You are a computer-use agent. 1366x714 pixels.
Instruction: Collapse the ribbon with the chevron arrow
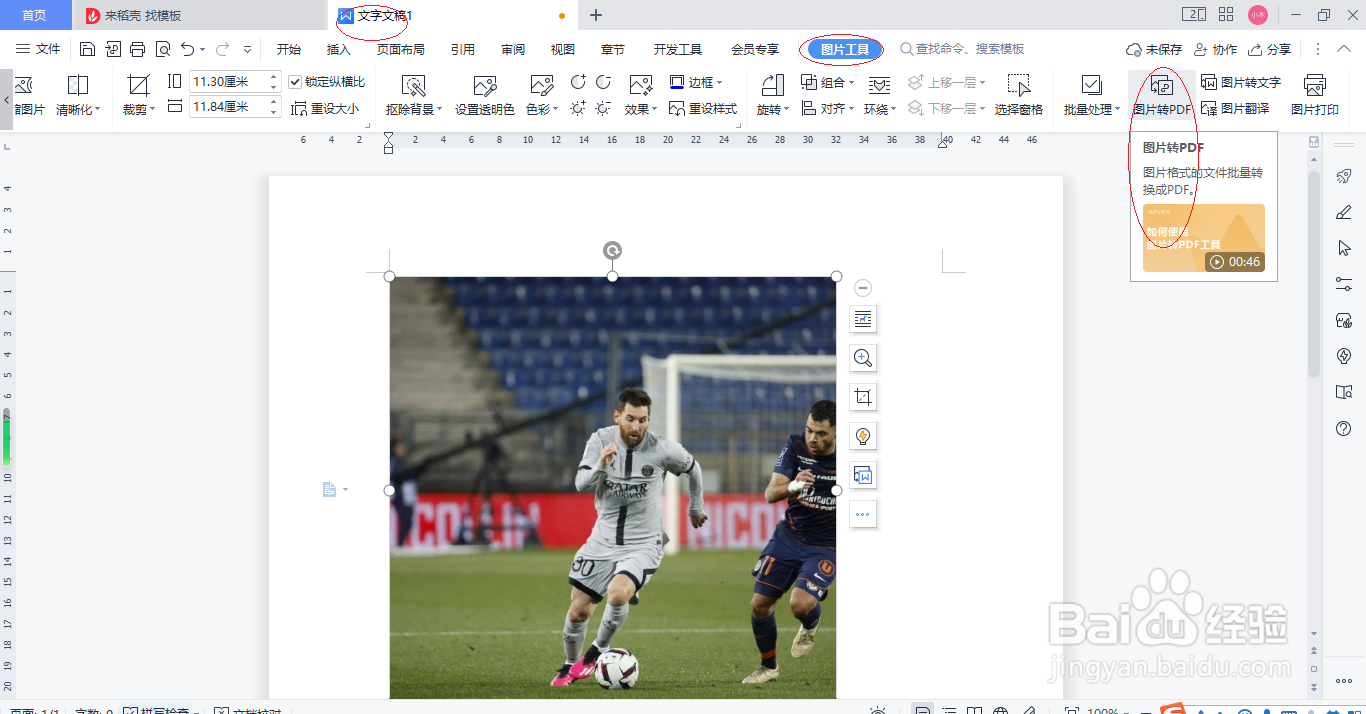[x=1345, y=49]
